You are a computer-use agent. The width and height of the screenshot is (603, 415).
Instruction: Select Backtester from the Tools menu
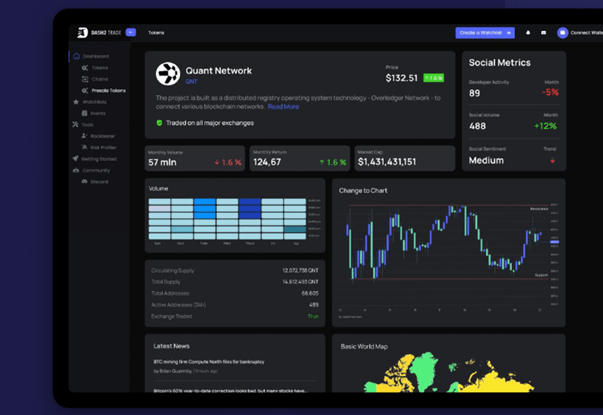click(x=102, y=136)
